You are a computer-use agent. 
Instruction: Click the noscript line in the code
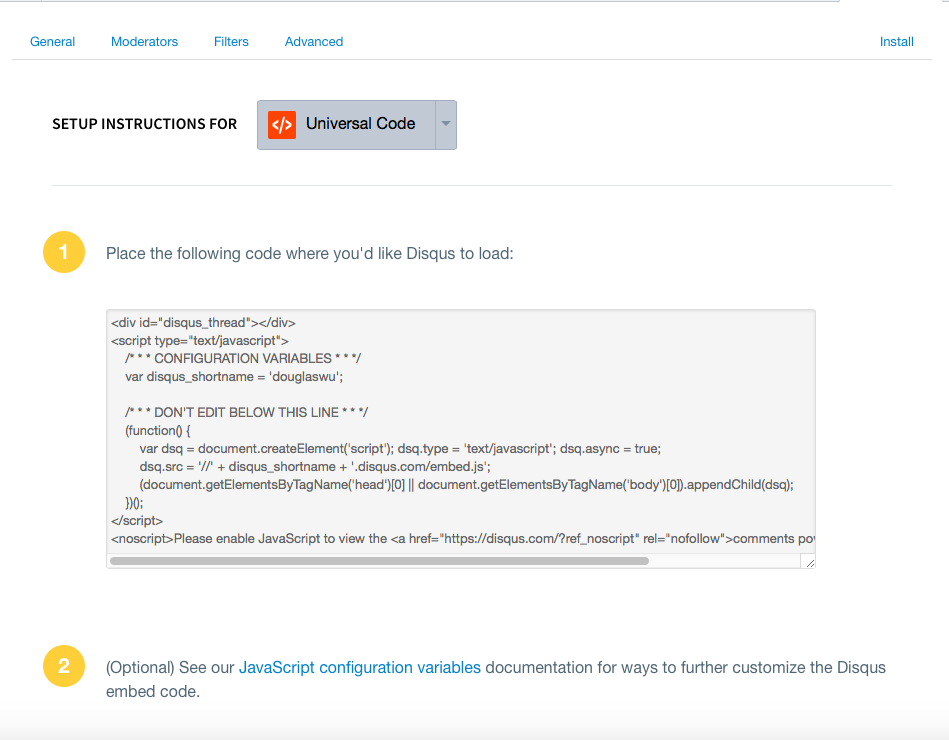(463, 539)
